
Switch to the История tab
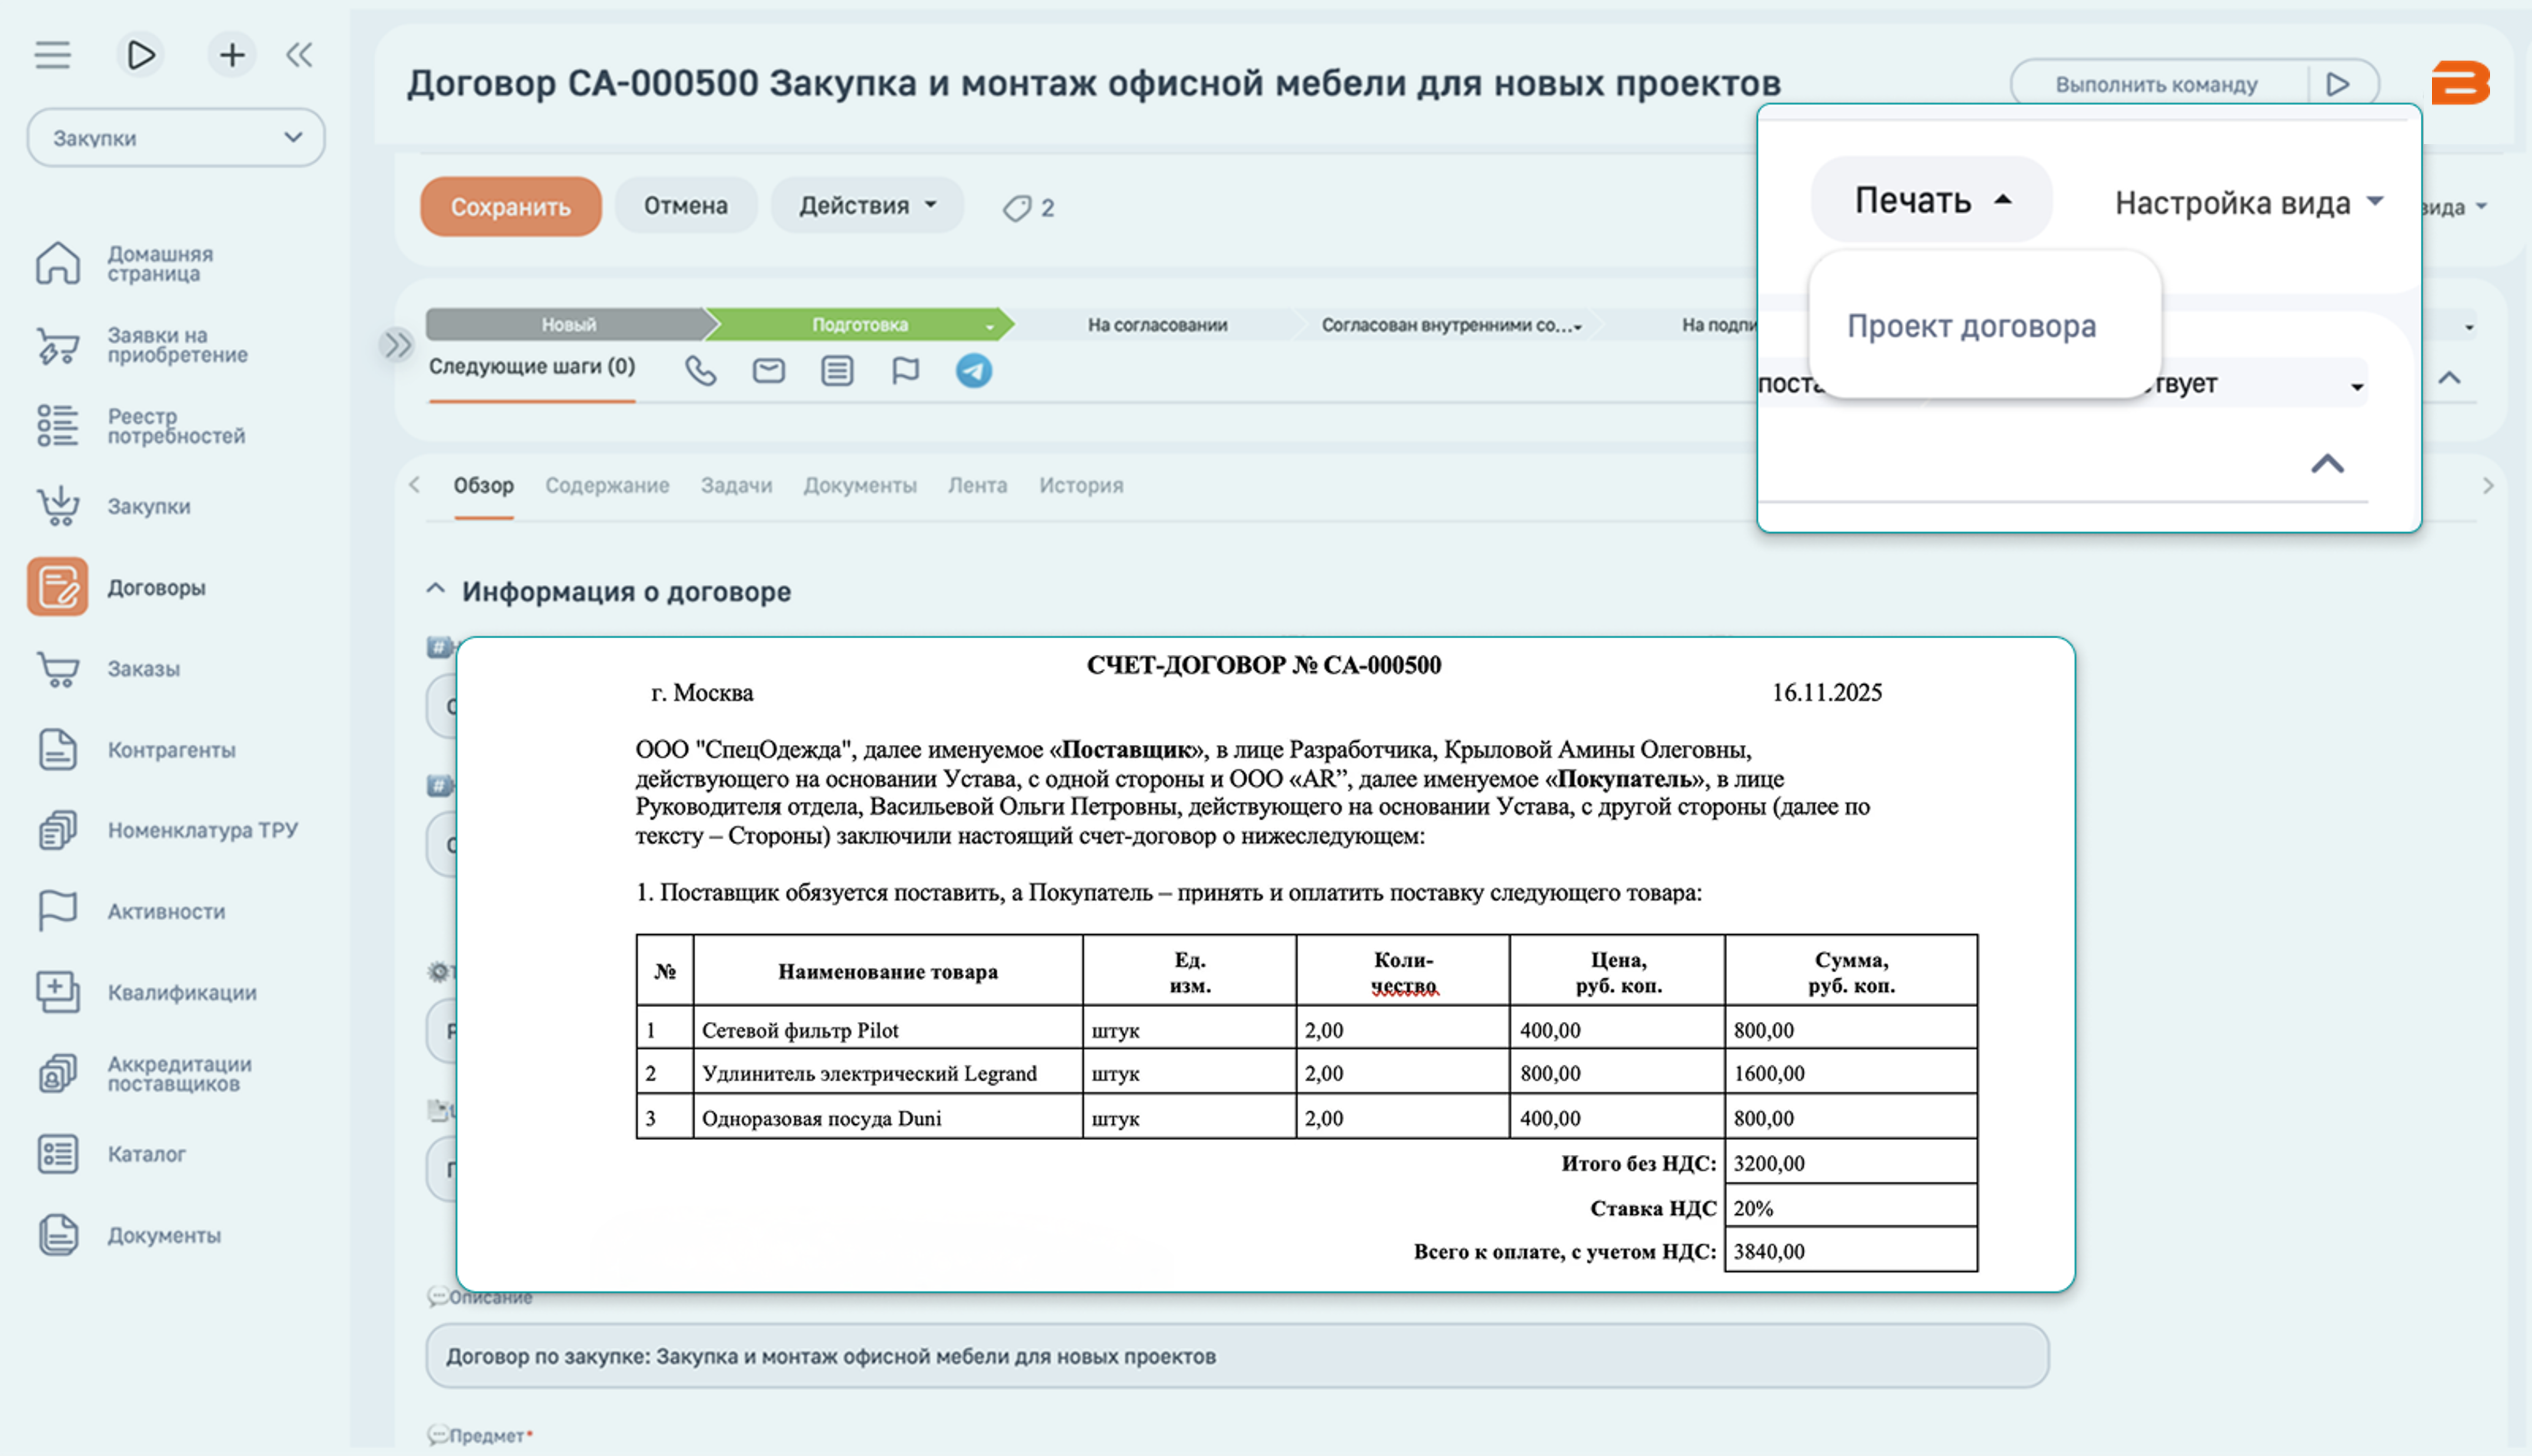tap(1081, 485)
